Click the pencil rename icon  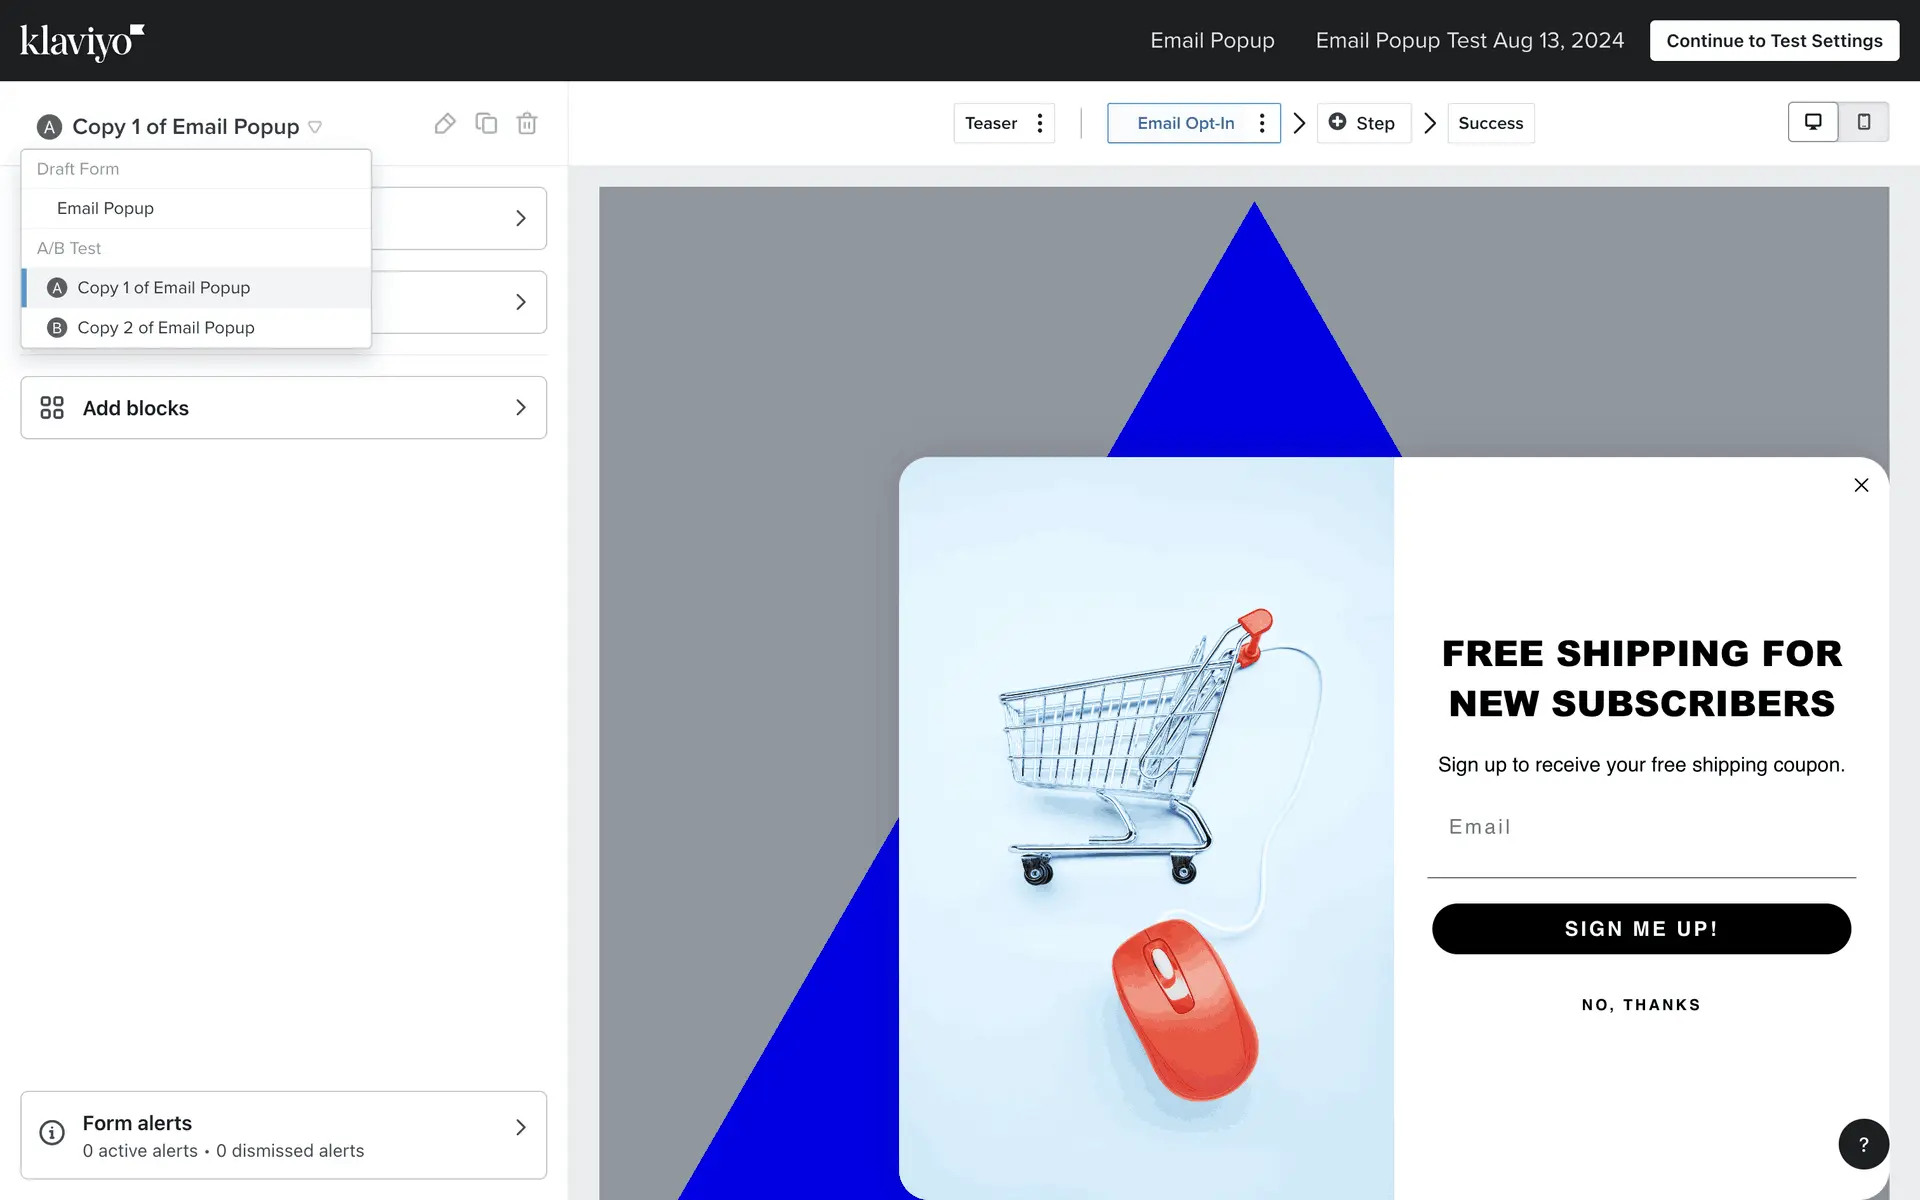(445, 124)
